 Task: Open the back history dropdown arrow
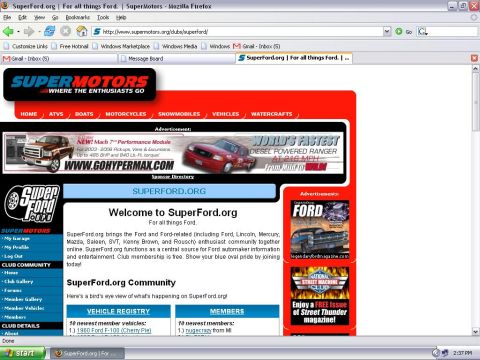pos(18,32)
